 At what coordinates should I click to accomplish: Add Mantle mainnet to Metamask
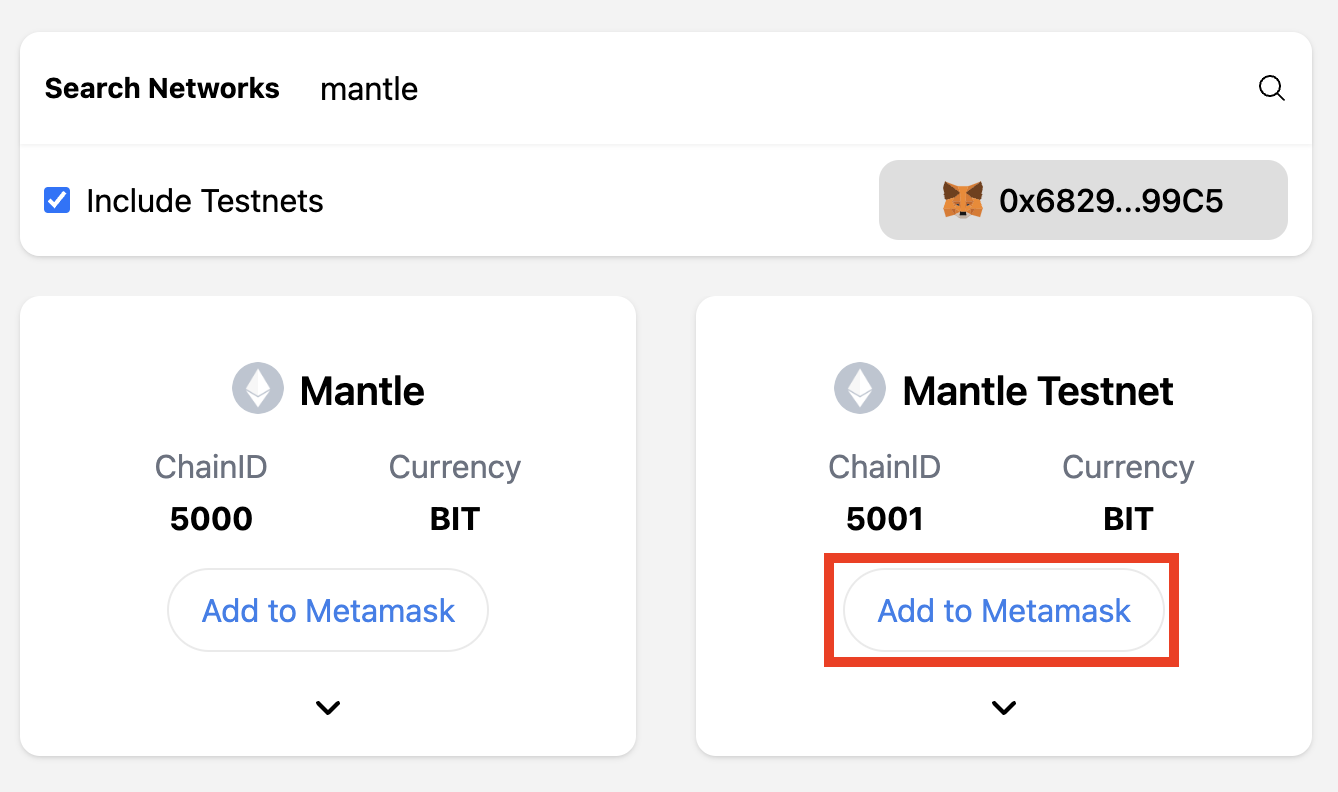pyautogui.click(x=328, y=611)
